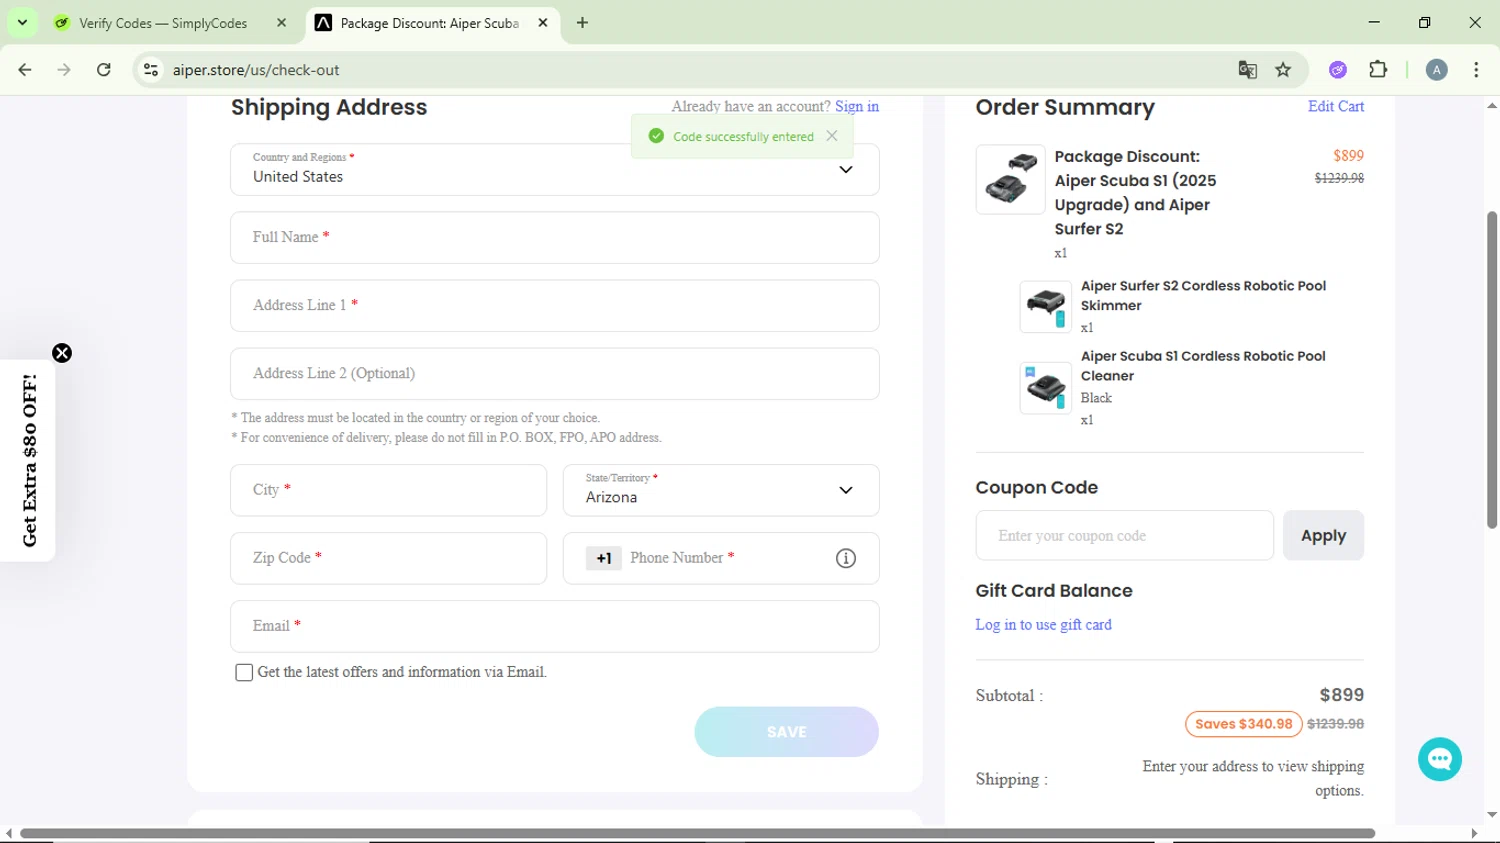Show phone number info tooltip icon

[x=846, y=558]
